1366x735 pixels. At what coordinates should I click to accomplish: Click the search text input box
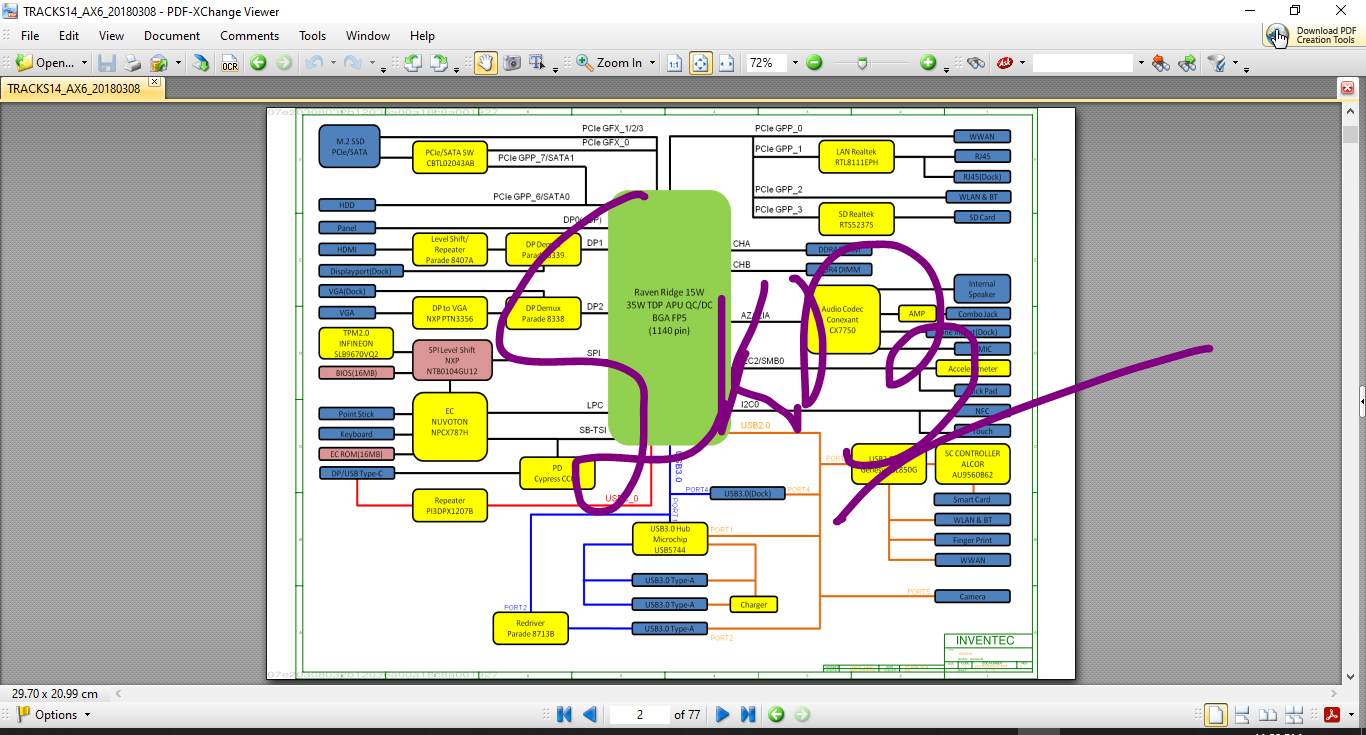(1083, 63)
